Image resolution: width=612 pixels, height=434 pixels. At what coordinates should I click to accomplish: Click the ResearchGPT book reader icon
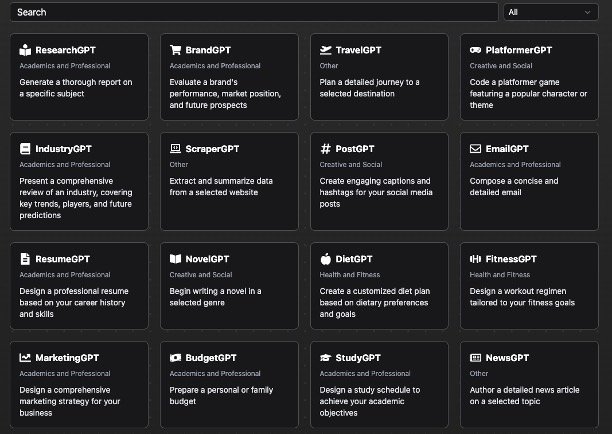[26, 50]
